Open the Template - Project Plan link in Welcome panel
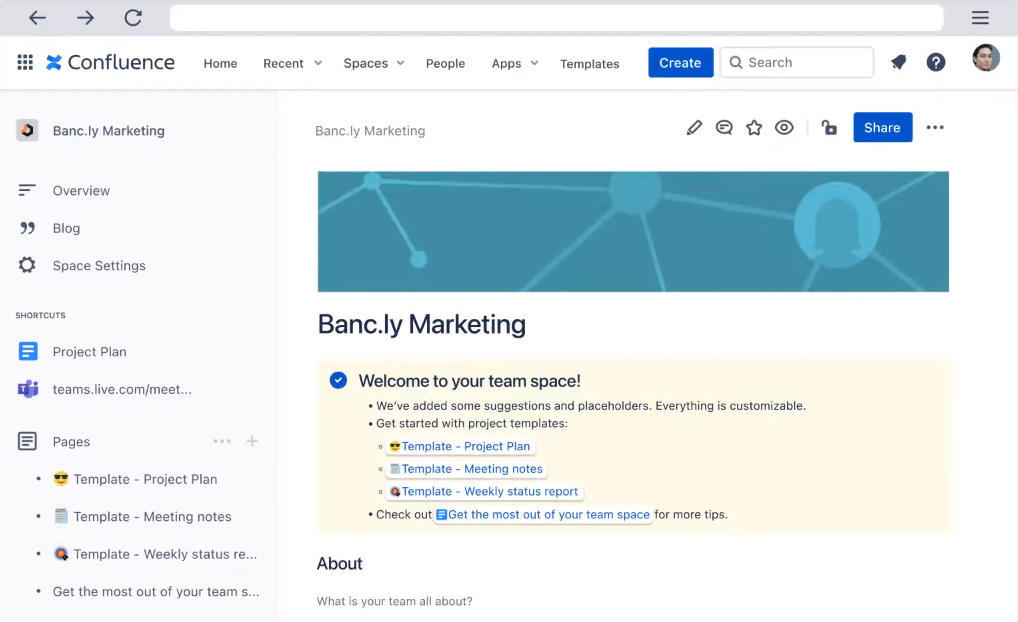Viewport: 1018px width, 622px height. (x=460, y=446)
